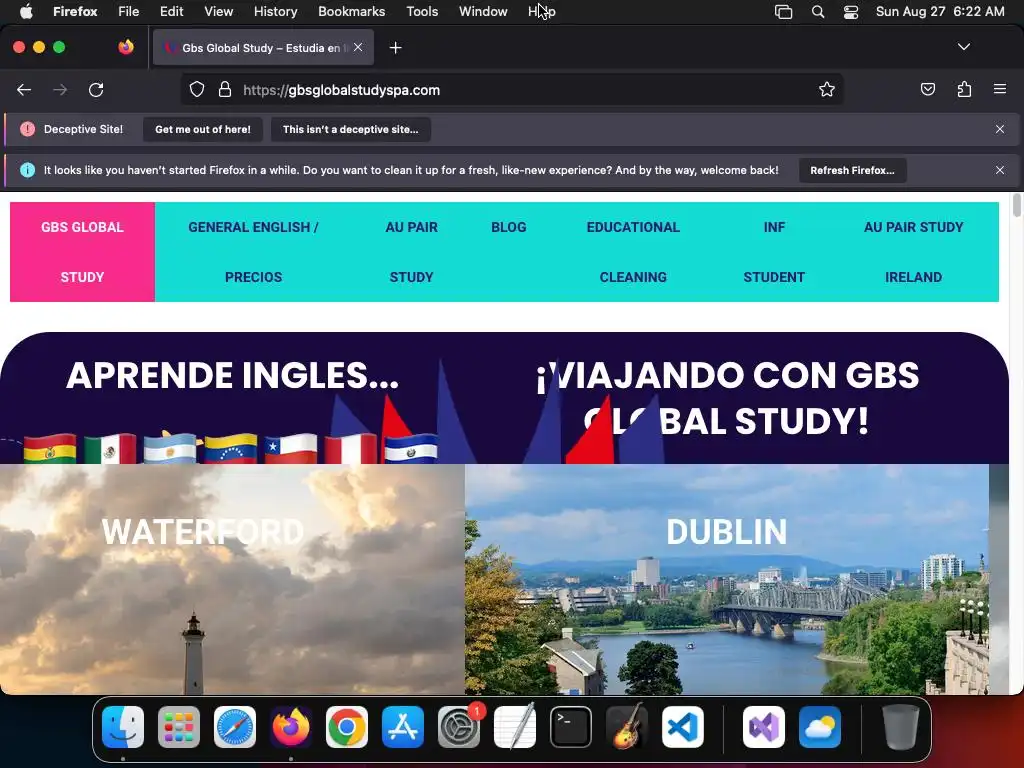Open the Firefox hamburger application menu
This screenshot has width=1024, height=768.
[x=999, y=89]
